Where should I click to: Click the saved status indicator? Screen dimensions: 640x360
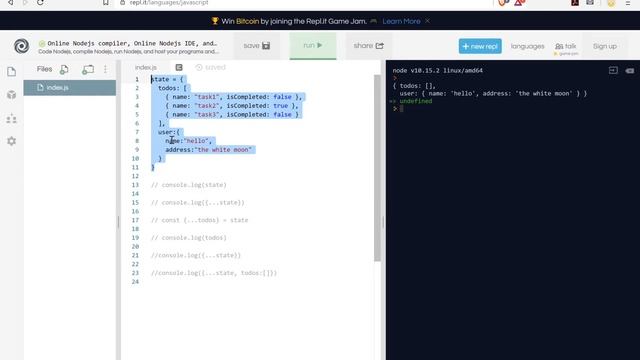click(210, 67)
